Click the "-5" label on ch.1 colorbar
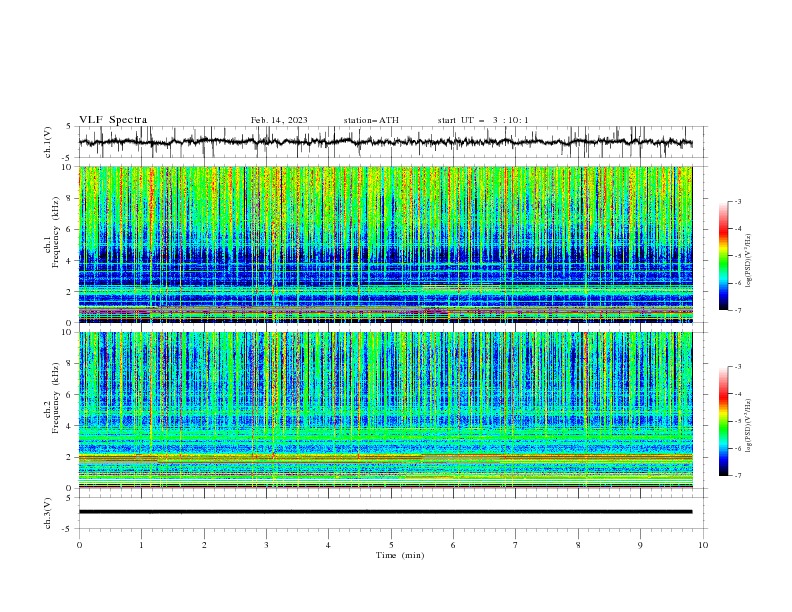Image resolution: width=792 pixels, height=612 pixels. tap(738, 256)
